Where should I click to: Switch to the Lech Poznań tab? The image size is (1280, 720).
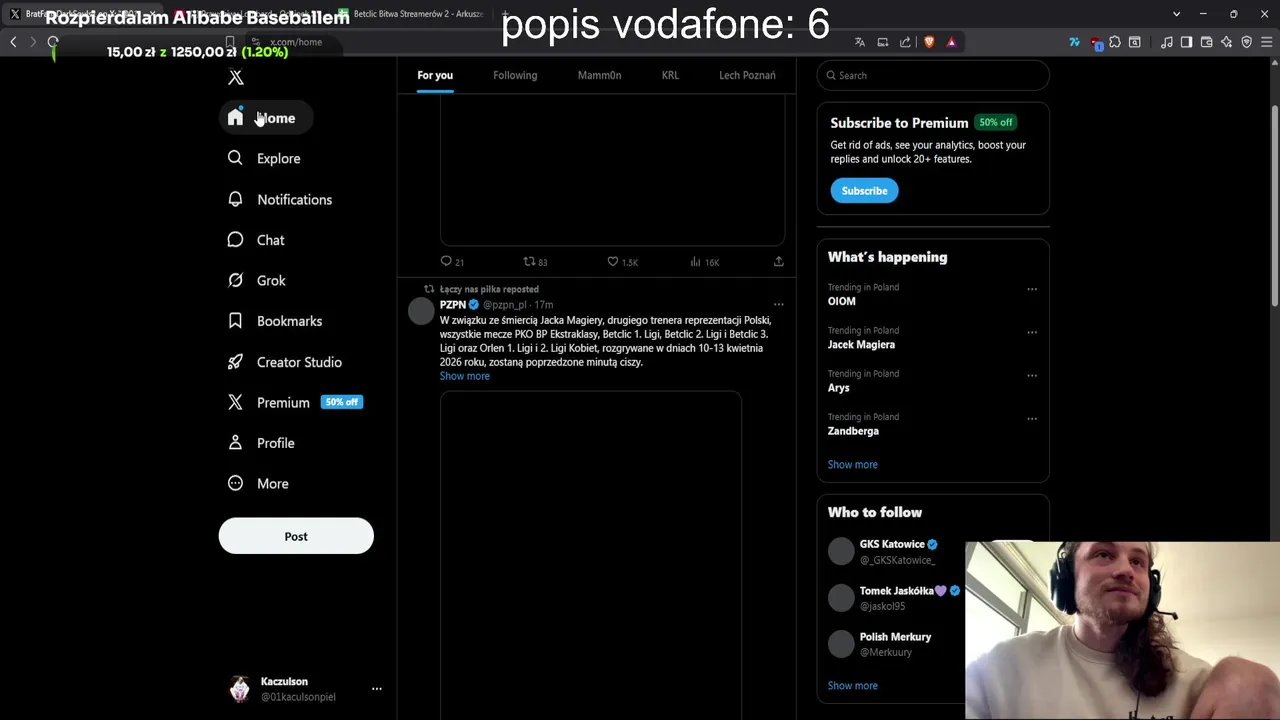747,75
